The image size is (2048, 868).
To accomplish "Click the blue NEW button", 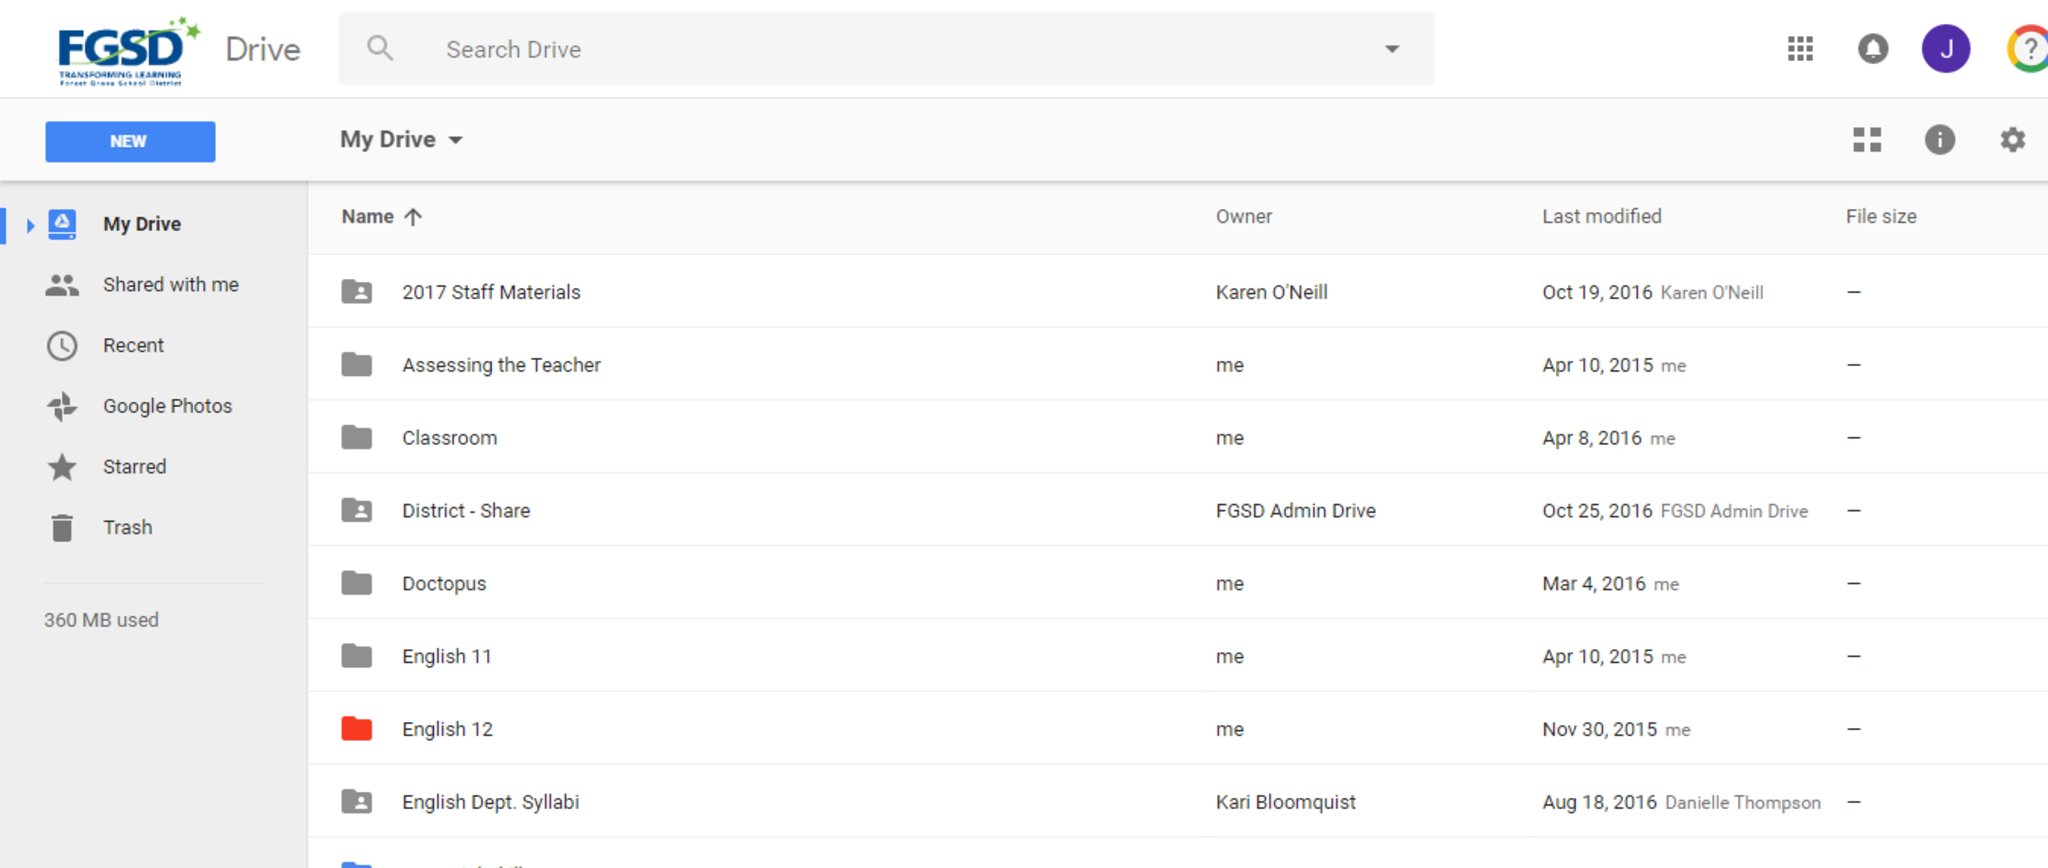I will (x=130, y=142).
